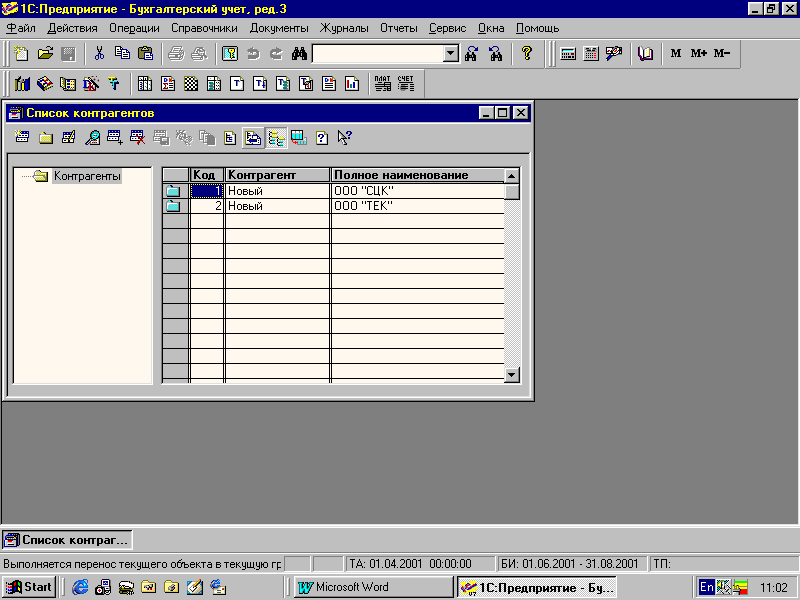Open the Операции menu
The image size is (800, 600).
pyautogui.click(x=134, y=28)
